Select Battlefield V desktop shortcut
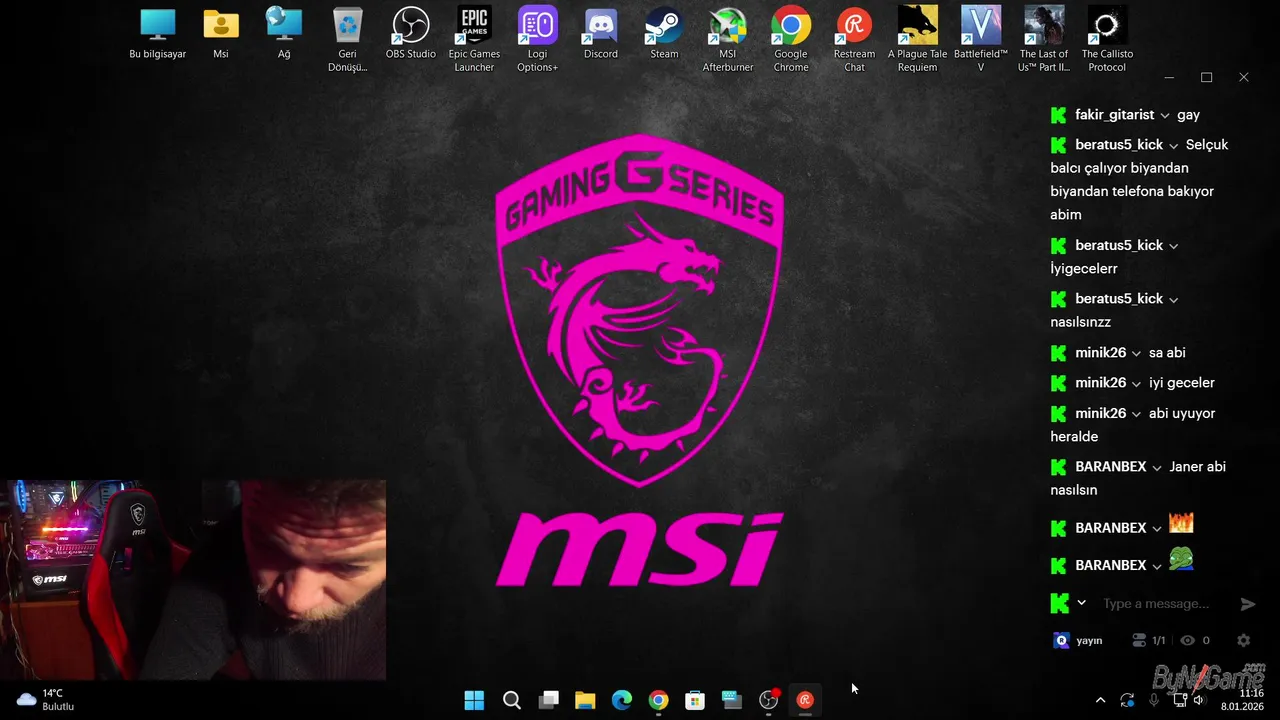Image resolution: width=1280 pixels, height=720 pixels. pos(981,40)
